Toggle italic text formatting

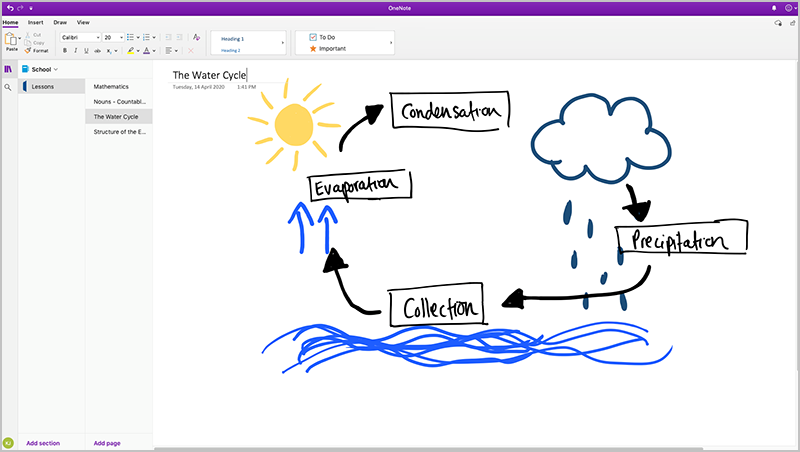coord(75,50)
